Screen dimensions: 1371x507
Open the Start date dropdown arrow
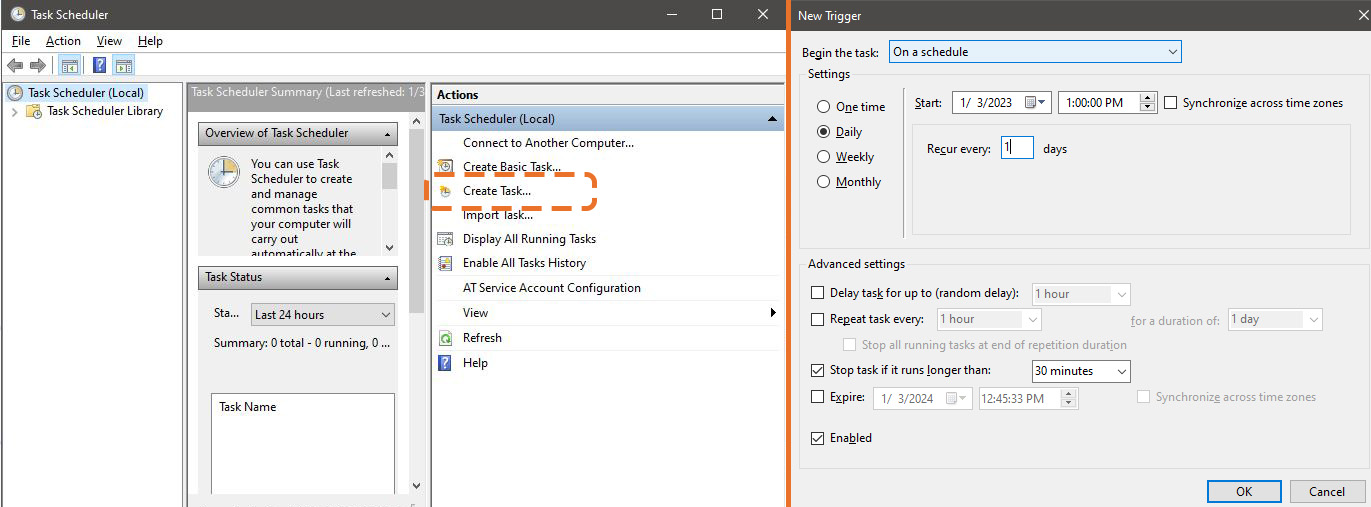click(1042, 103)
